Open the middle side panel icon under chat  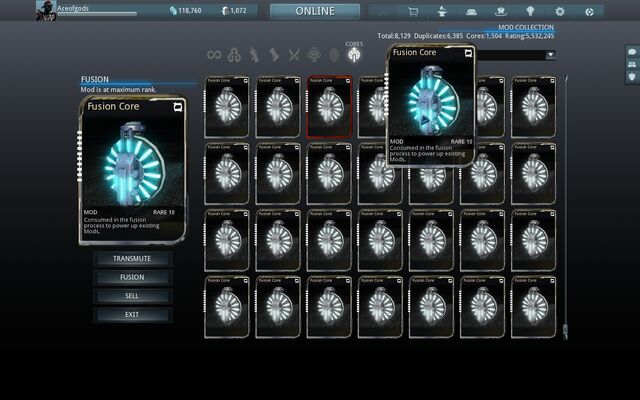point(632,64)
